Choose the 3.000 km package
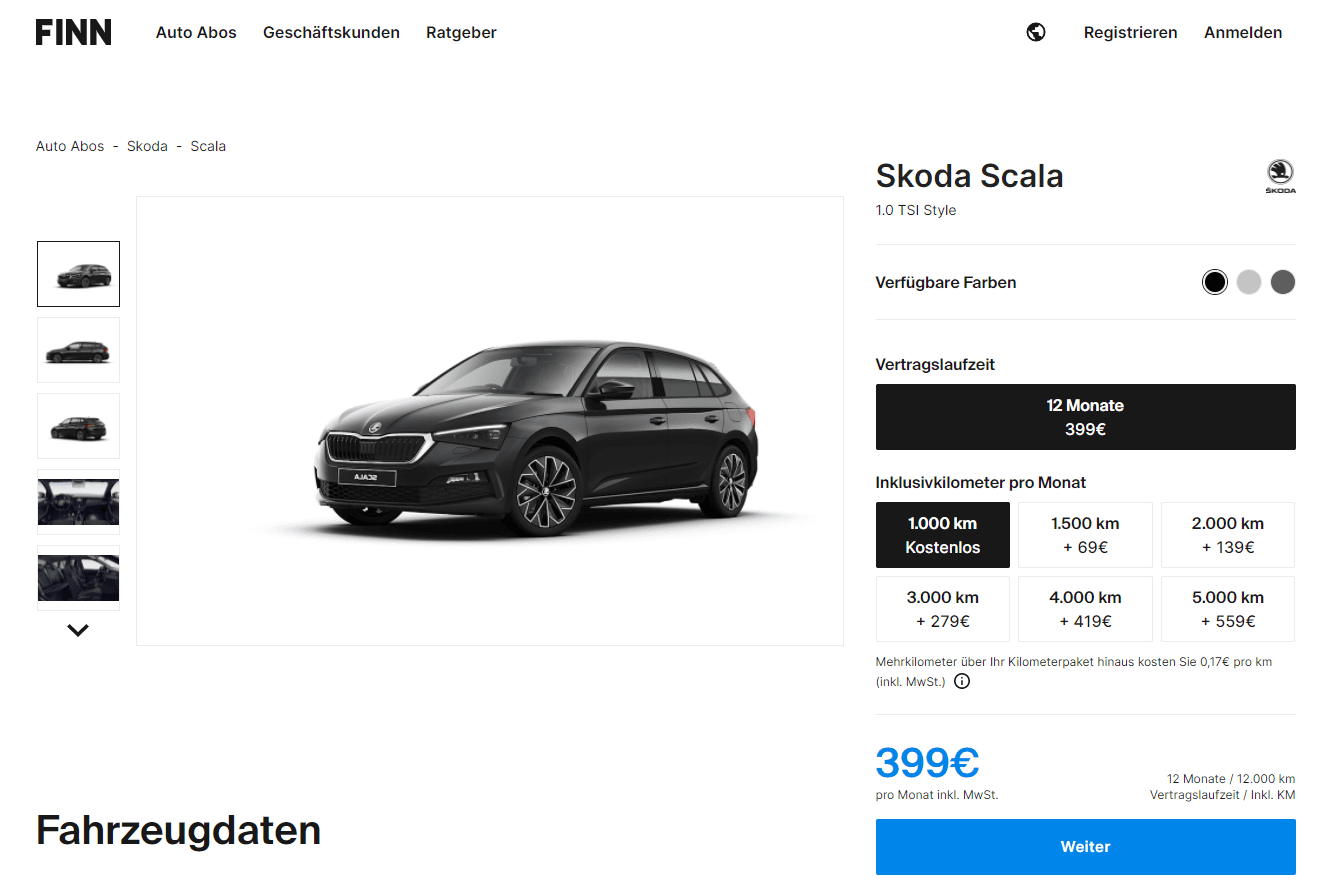 tap(943, 609)
